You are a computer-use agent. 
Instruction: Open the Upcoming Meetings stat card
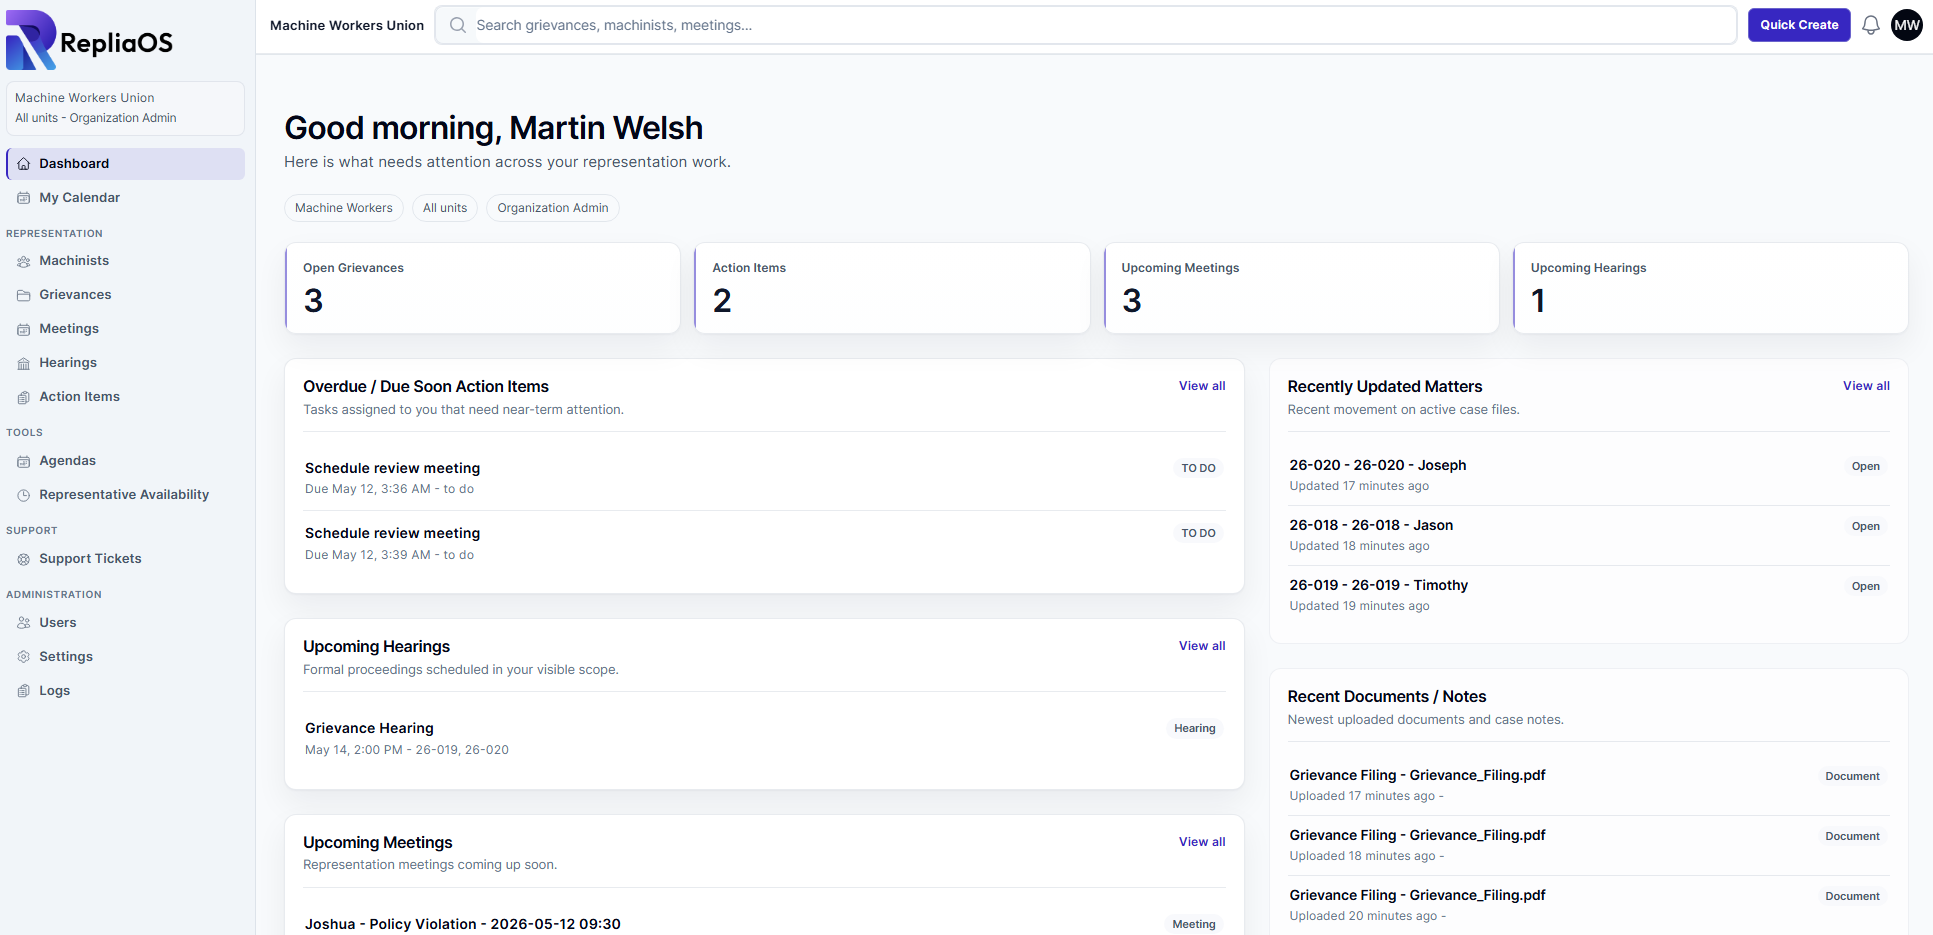tap(1301, 288)
